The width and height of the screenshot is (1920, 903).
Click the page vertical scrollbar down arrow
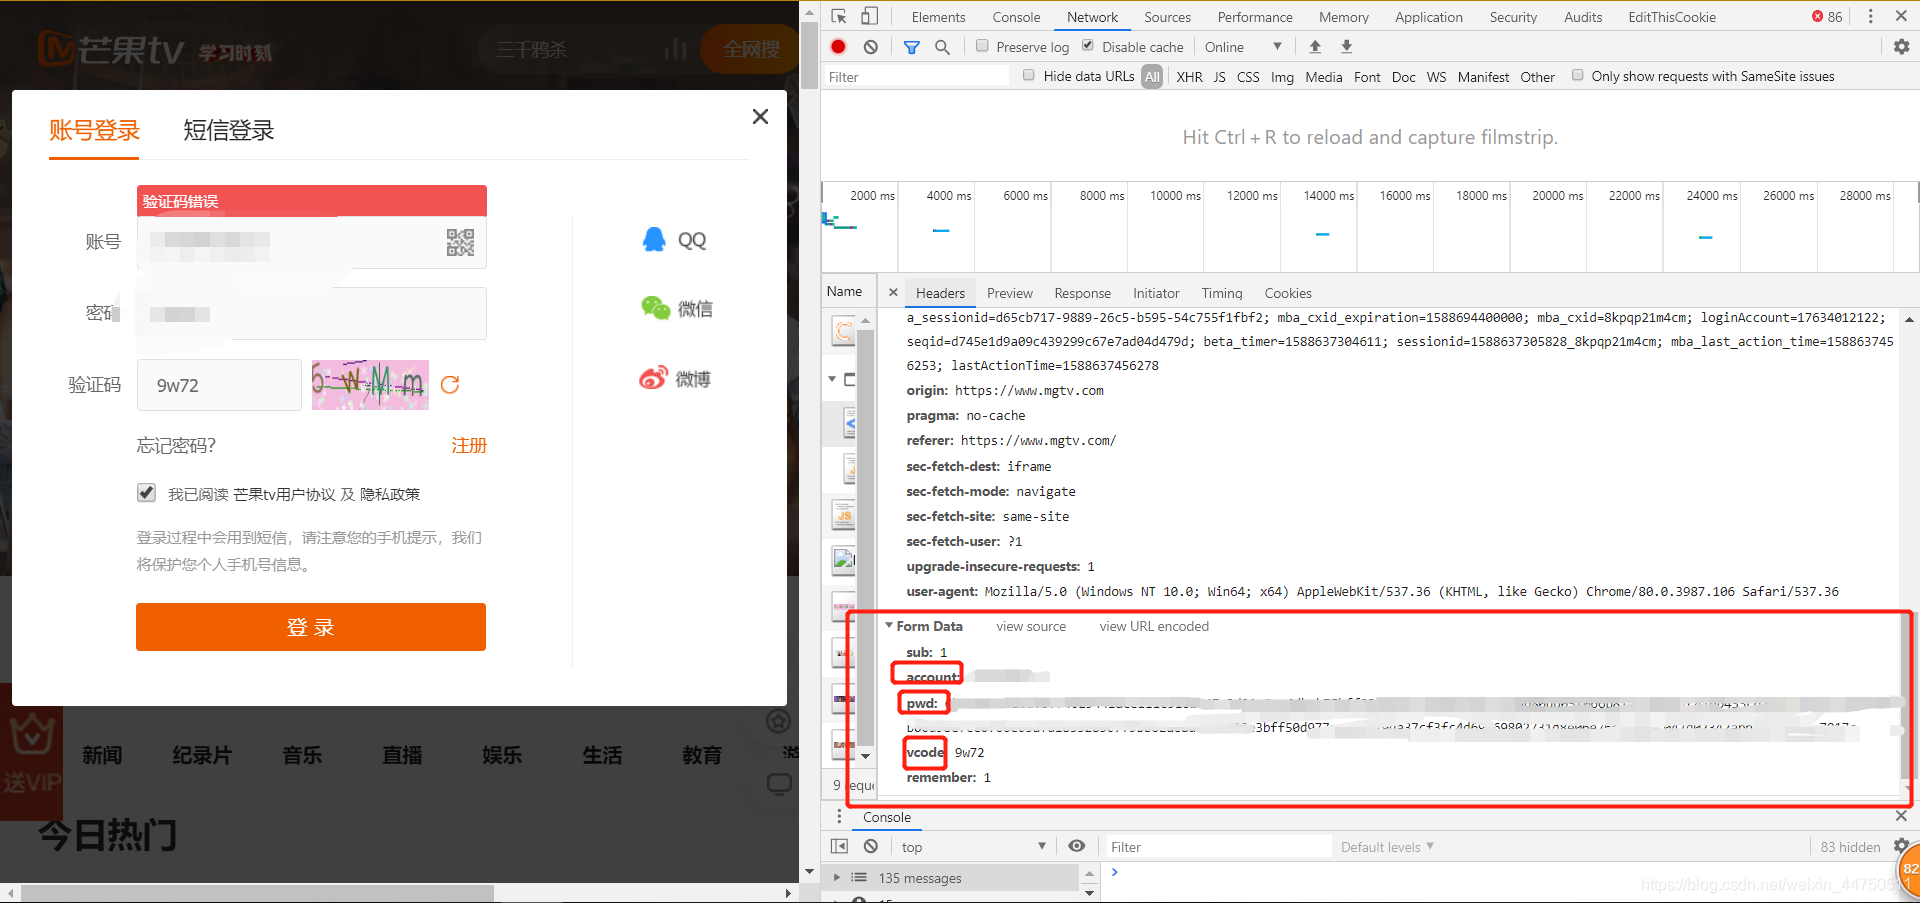click(x=809, y=873)
